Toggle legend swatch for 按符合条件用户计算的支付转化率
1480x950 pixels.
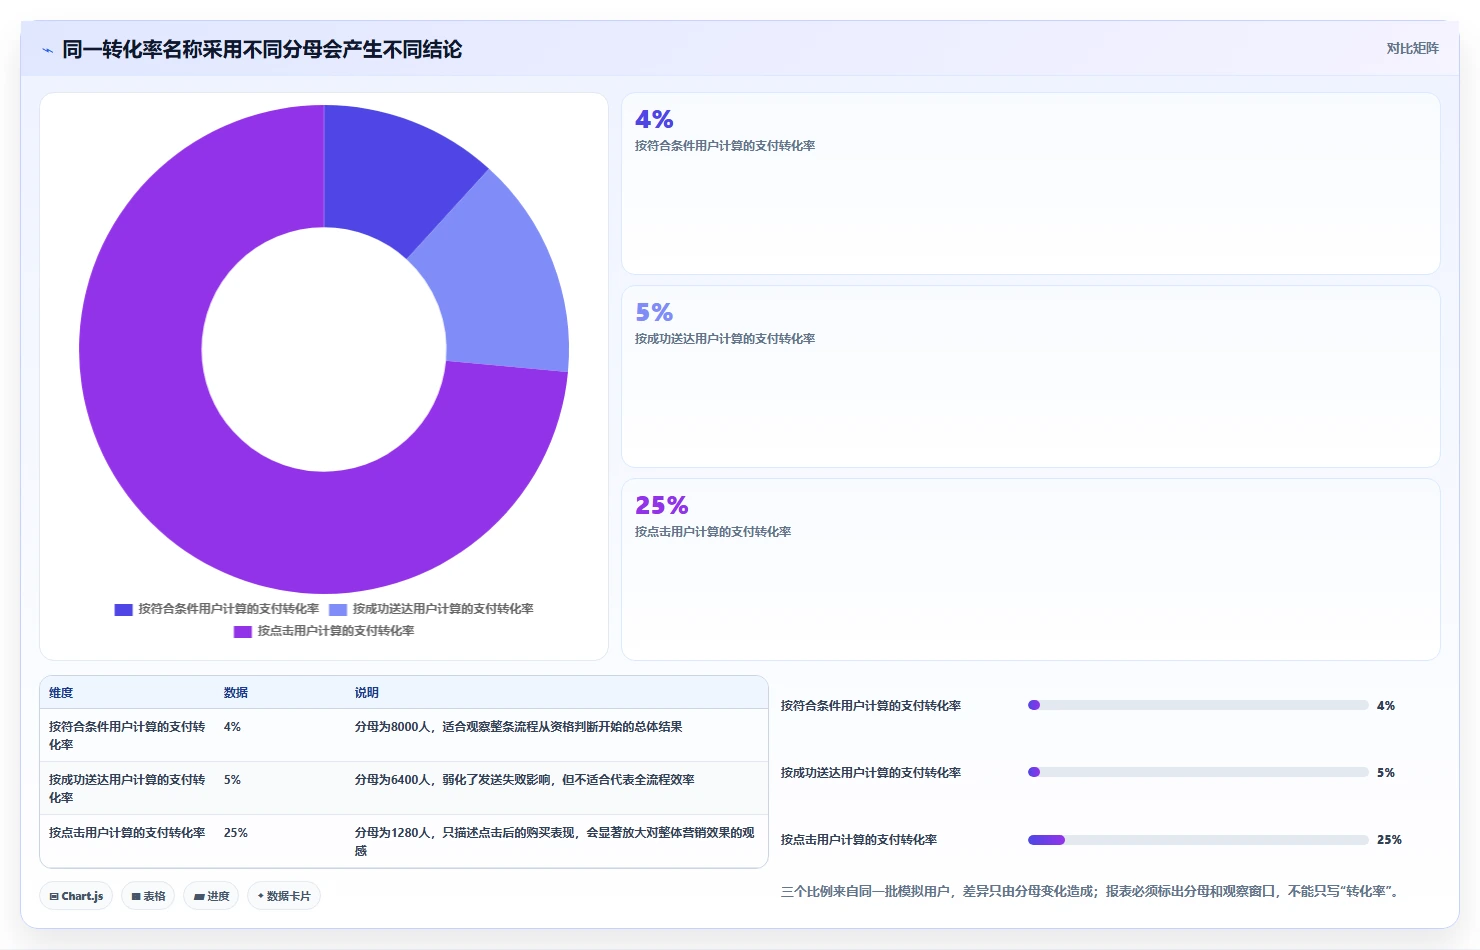(123, 609)
